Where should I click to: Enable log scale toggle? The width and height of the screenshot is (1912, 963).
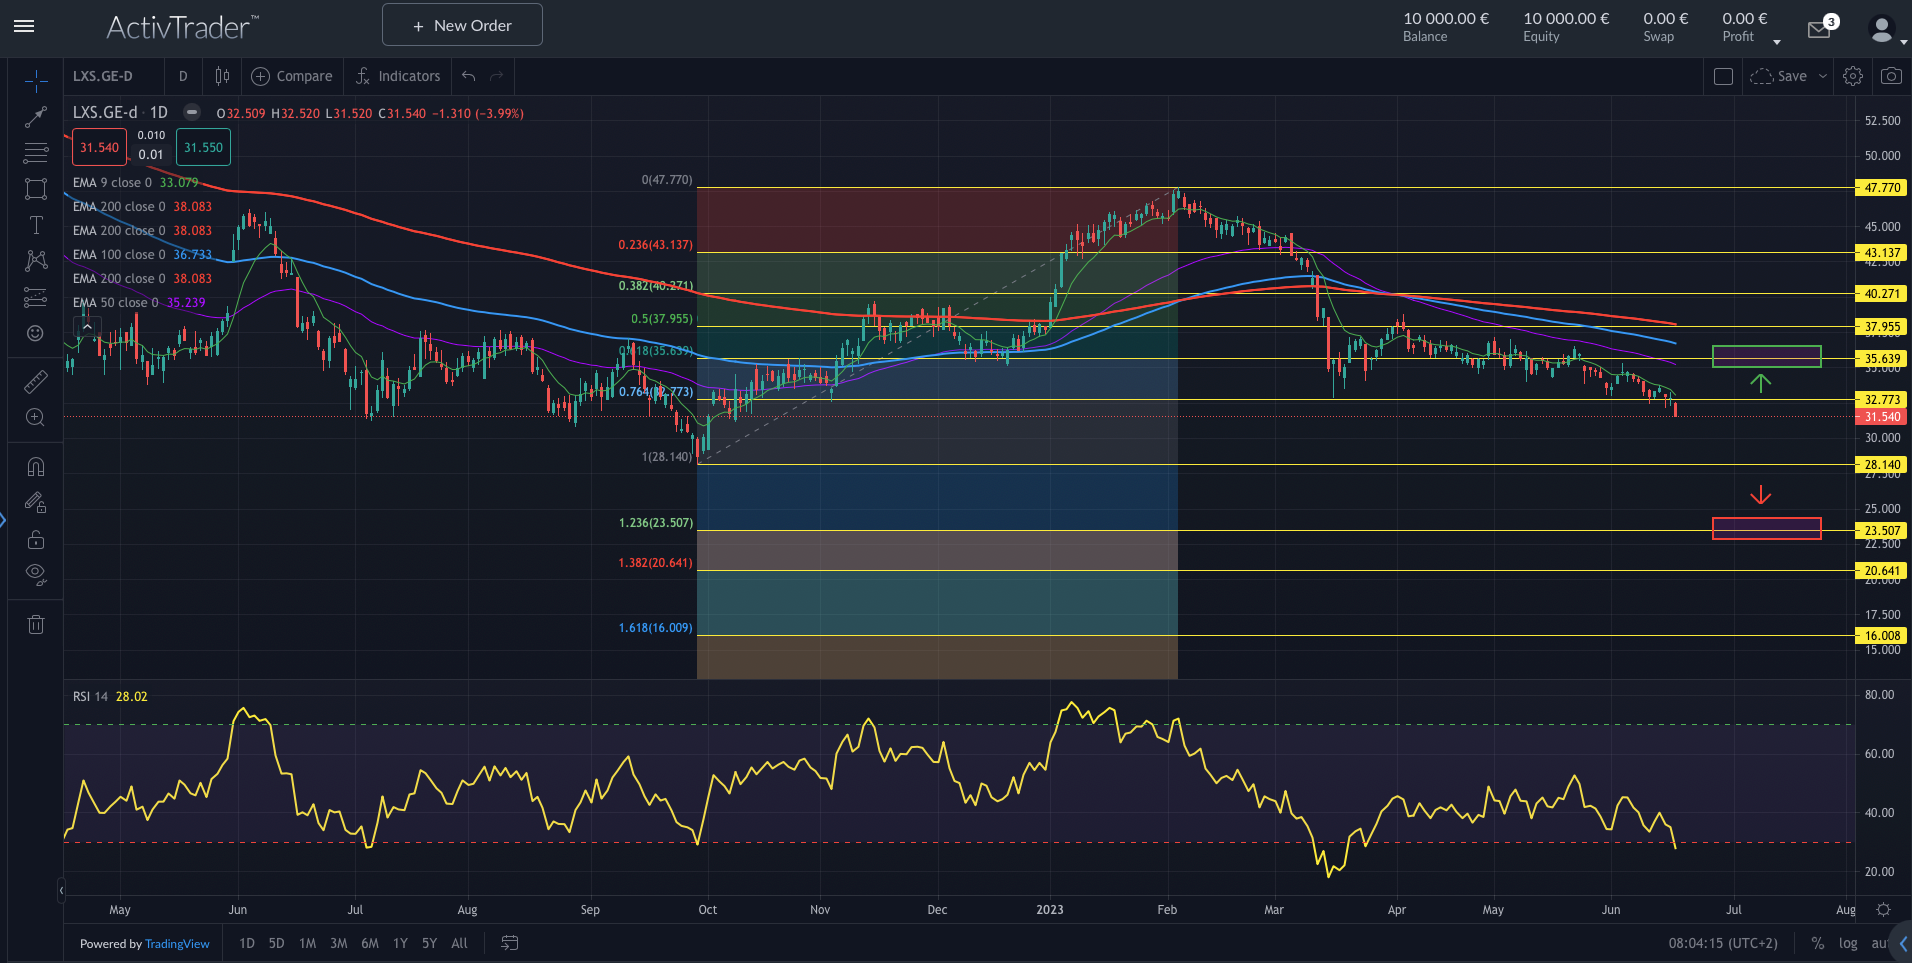[1848, 943]
